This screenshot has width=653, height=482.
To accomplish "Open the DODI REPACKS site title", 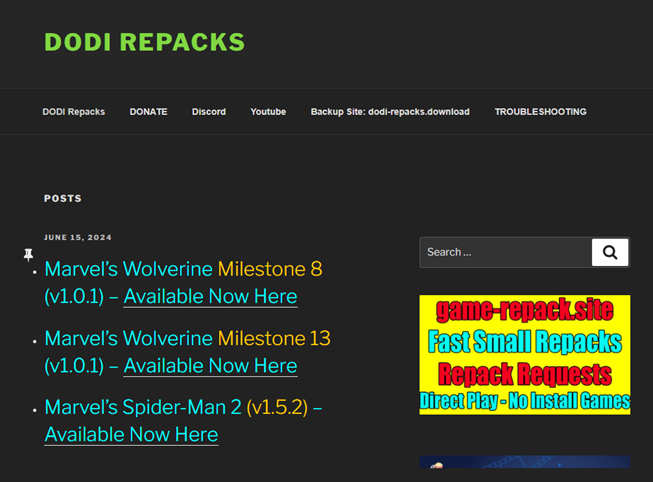I will (x=144, y=42).
